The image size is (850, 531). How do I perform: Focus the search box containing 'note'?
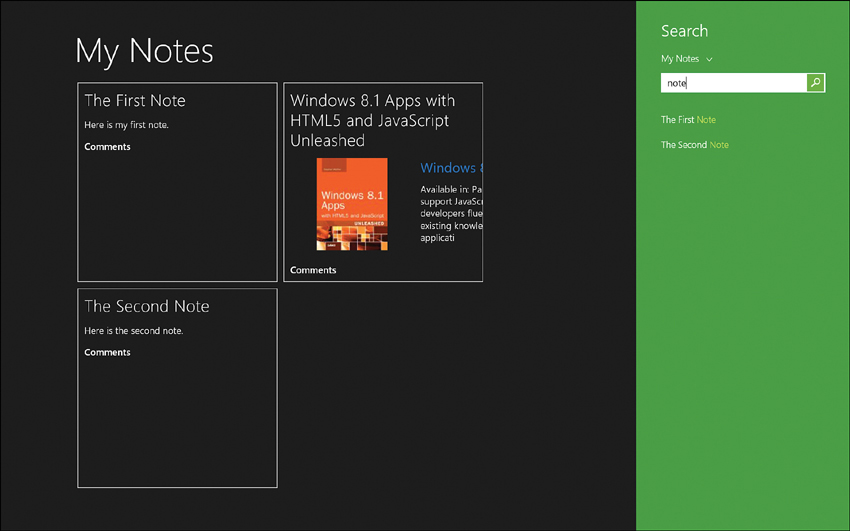coord(733,83)
